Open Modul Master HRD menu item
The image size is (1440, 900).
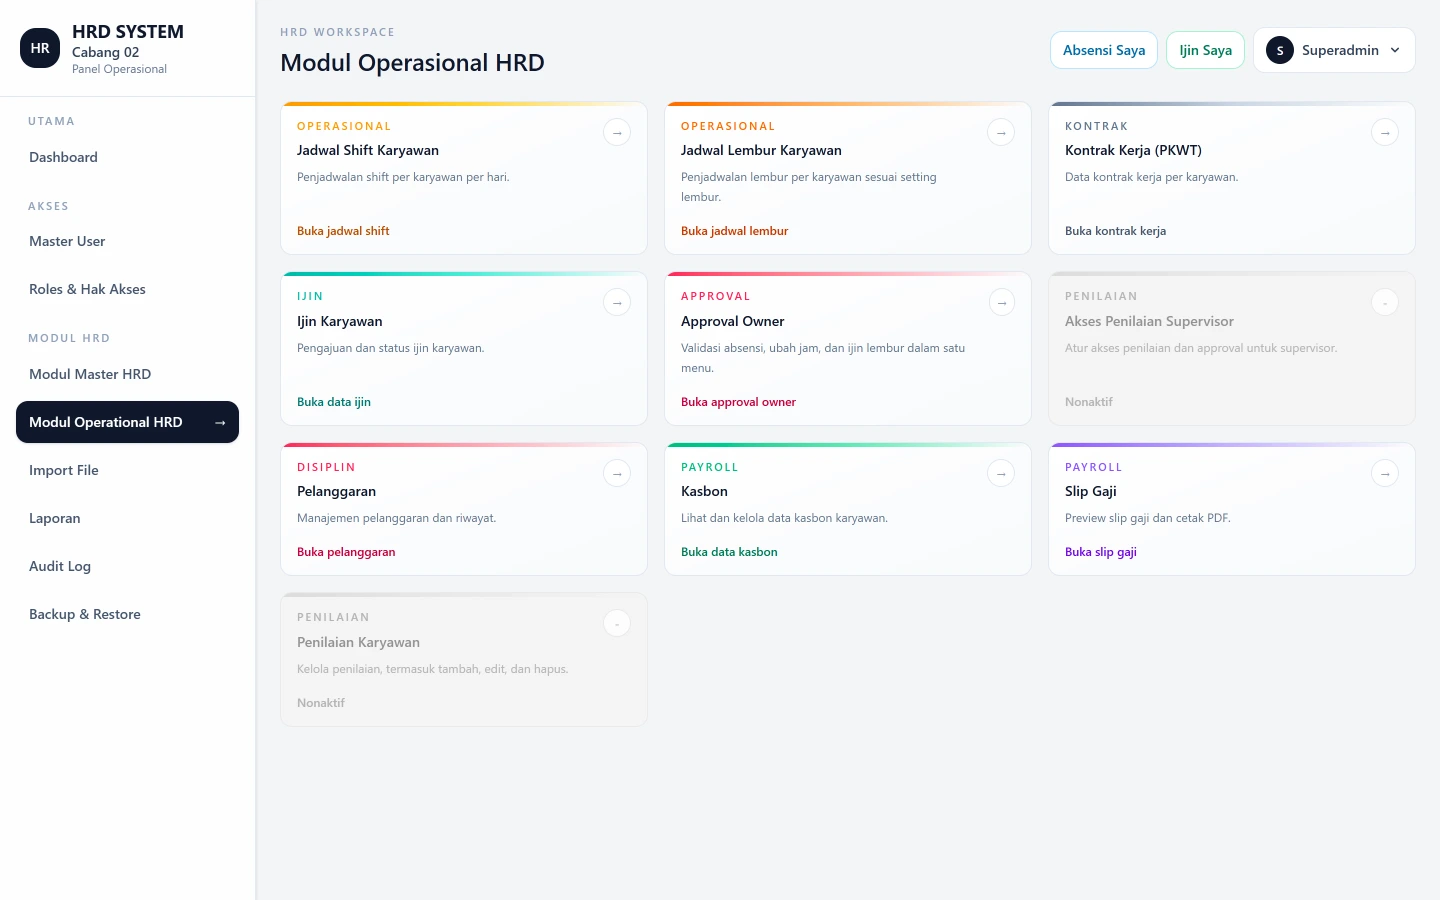[127, 374]
